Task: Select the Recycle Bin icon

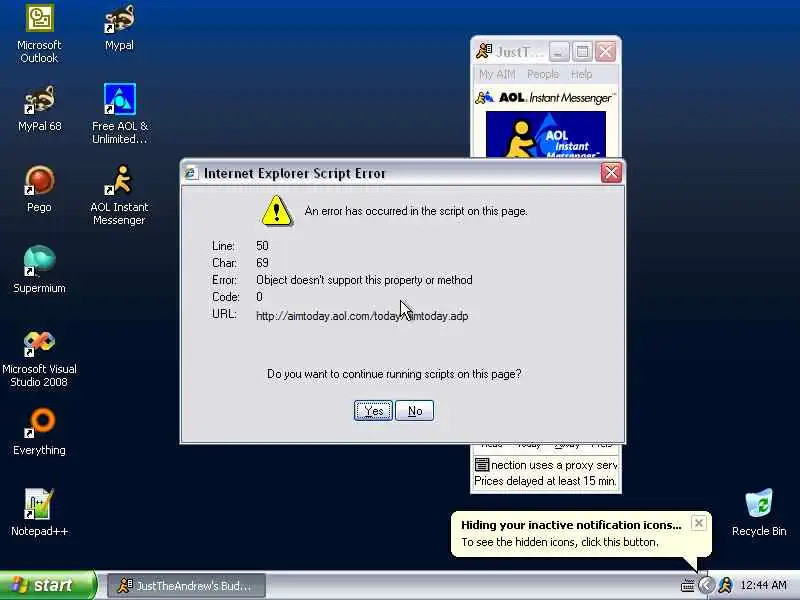Action: (x=759, y=512)
